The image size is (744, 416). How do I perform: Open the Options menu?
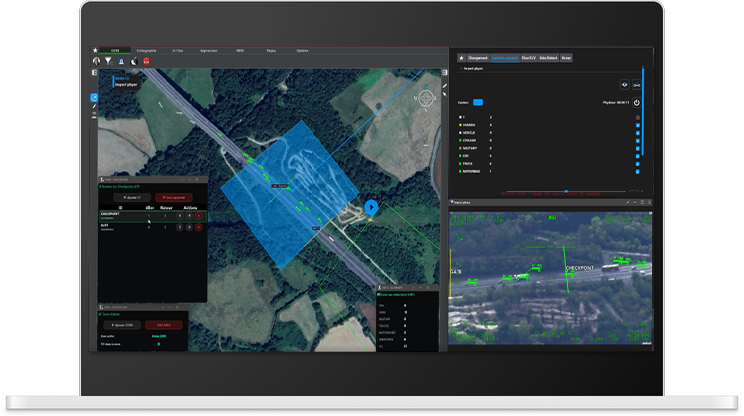302,50
